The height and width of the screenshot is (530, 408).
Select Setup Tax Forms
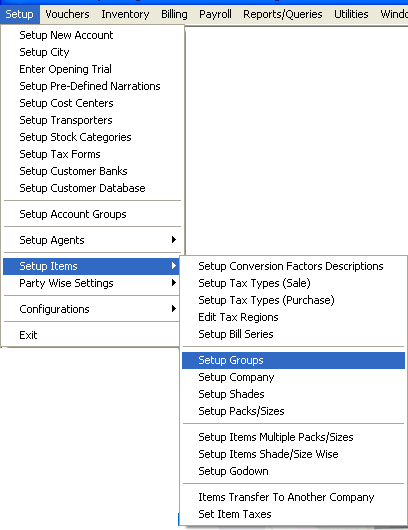point(92,154)
